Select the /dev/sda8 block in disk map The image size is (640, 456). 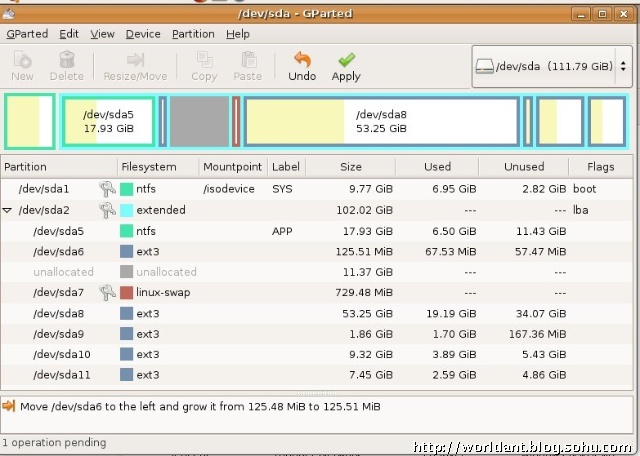[x=381, y=121]
